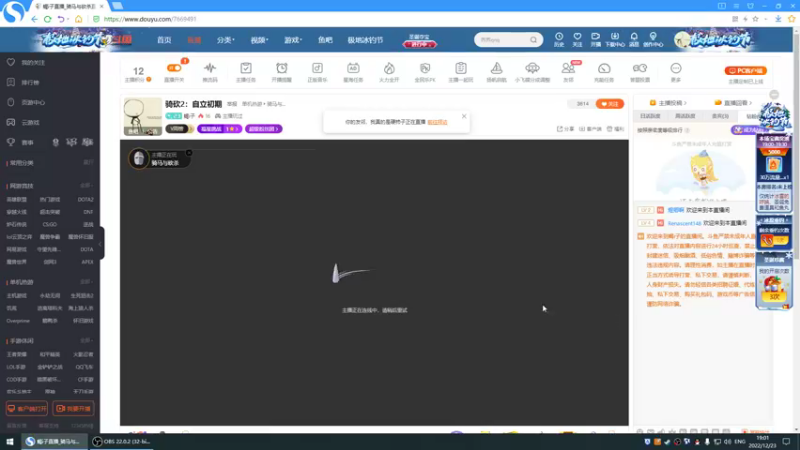Follow the orange link in notification popup
The image size is (800, 450).
(437, 122)
